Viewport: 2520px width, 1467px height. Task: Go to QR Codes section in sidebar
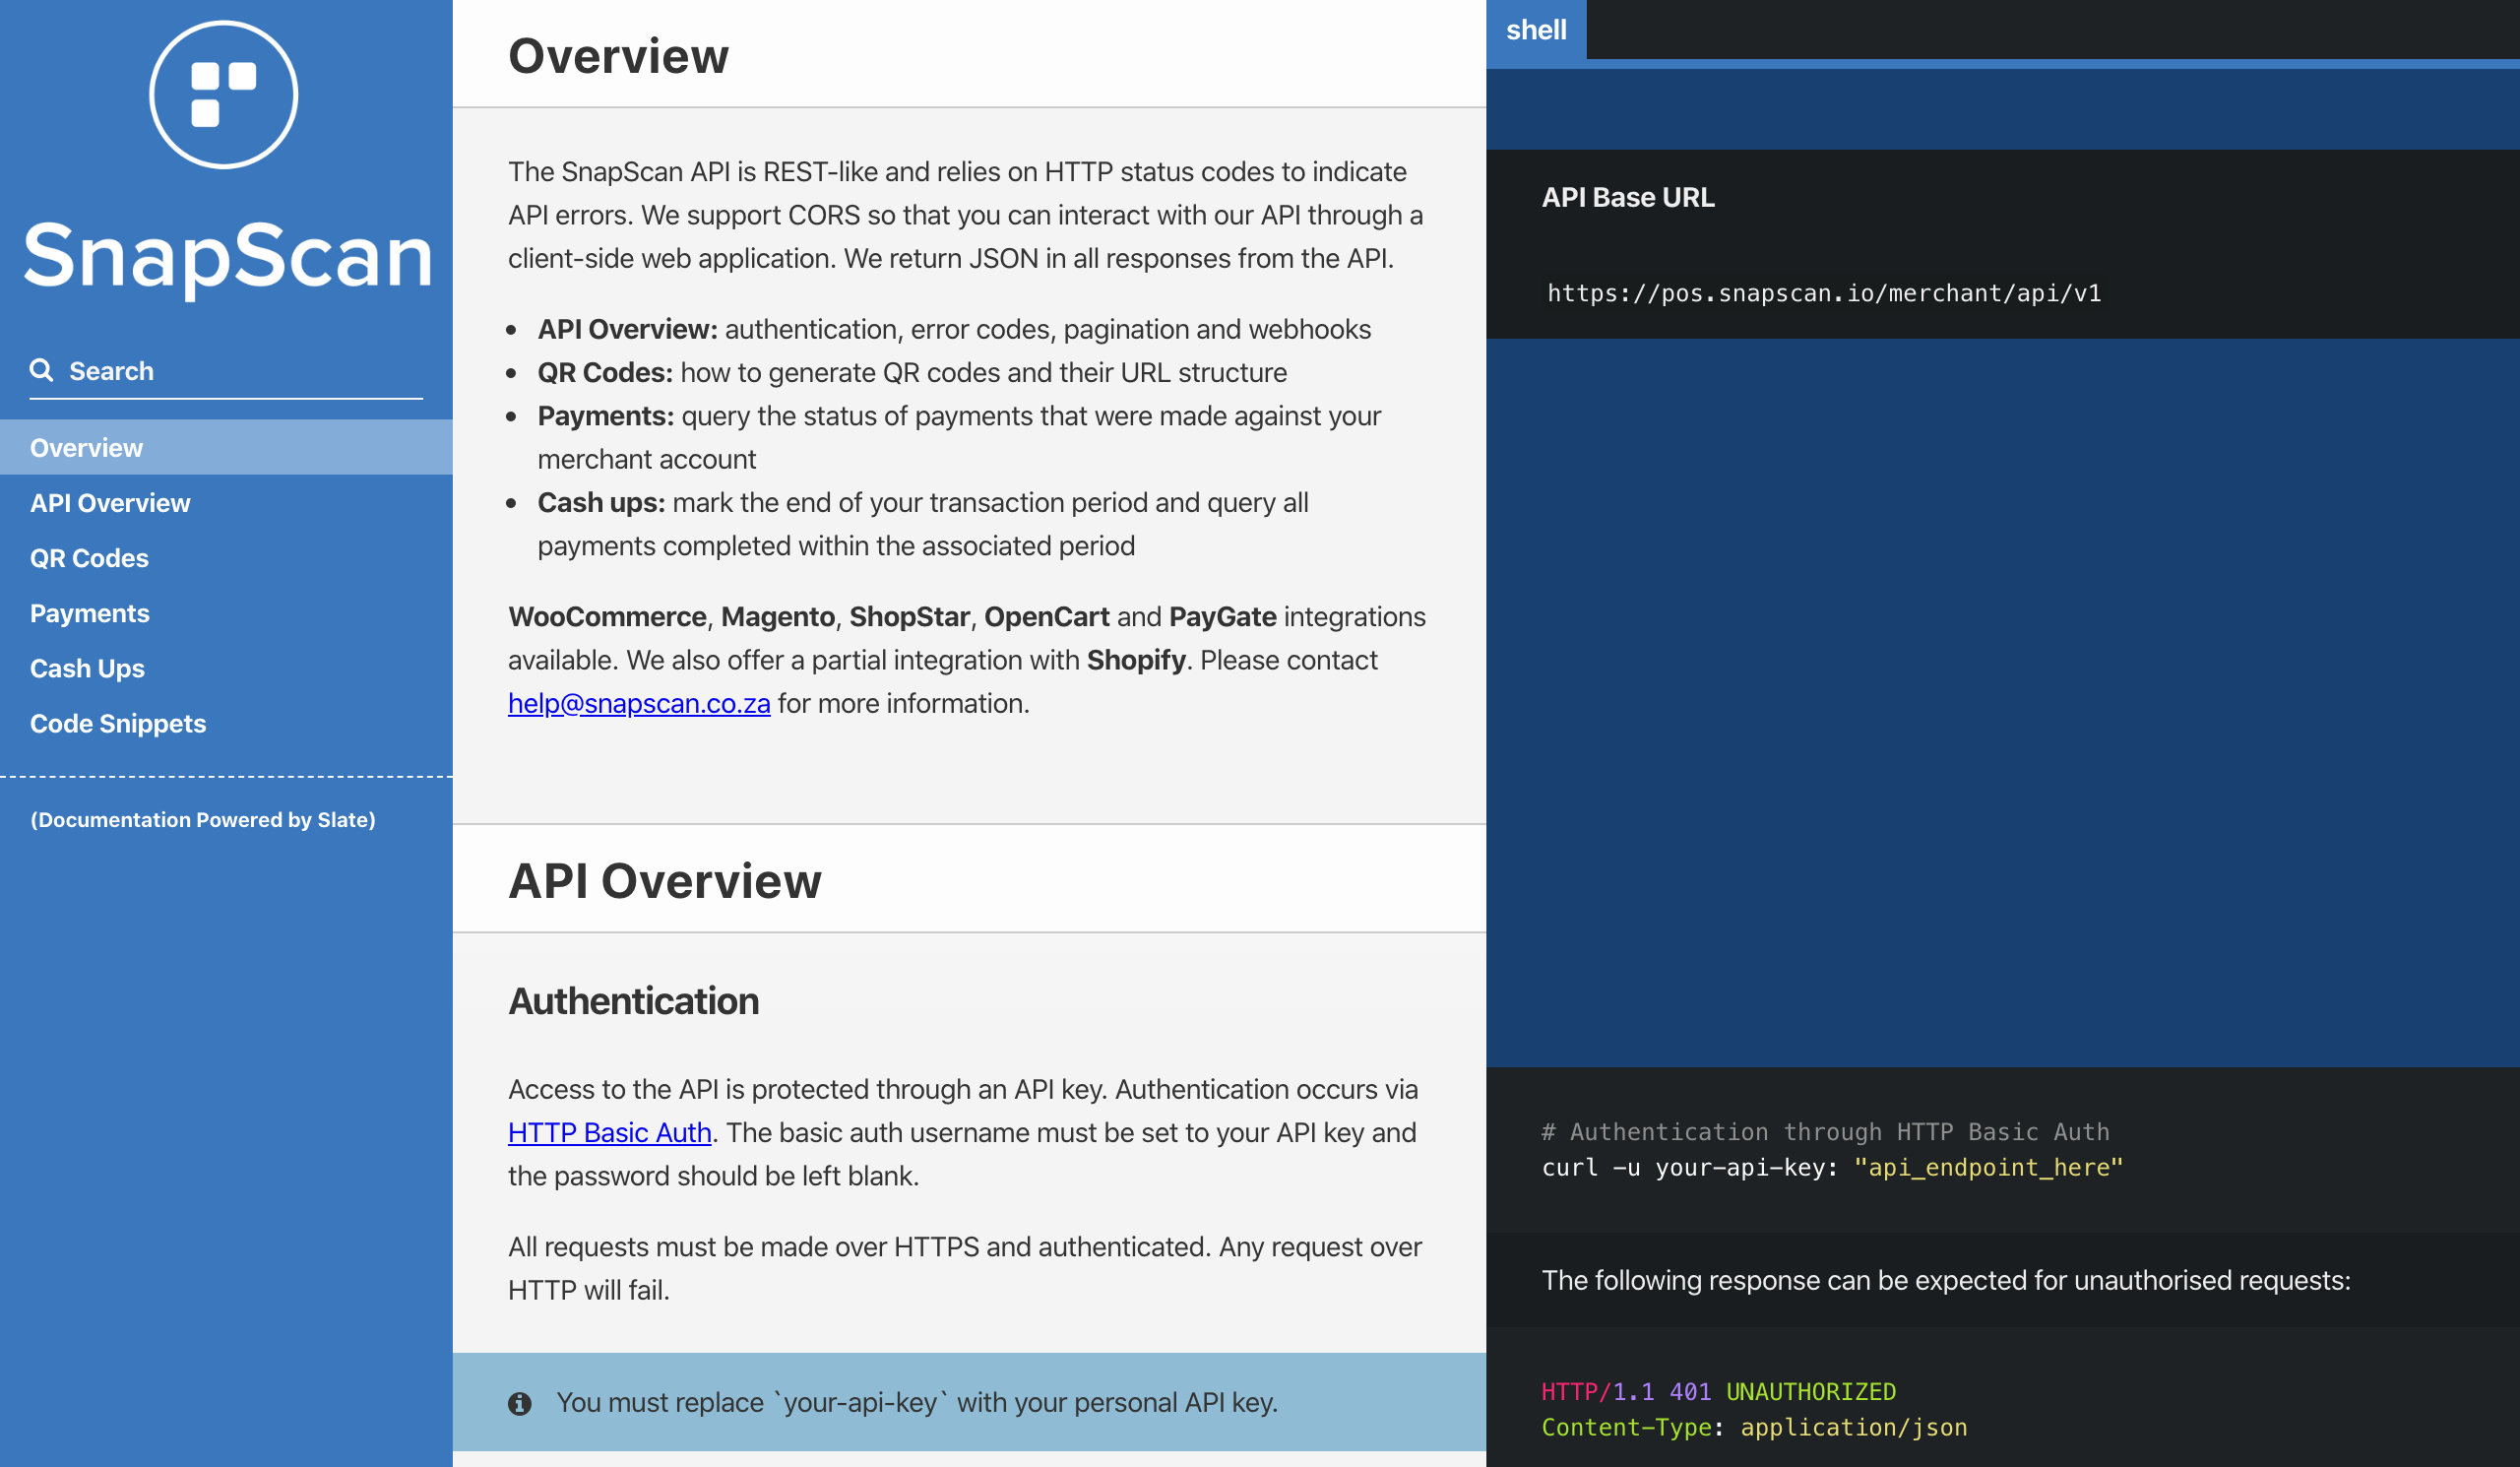(x=226, y=557)
